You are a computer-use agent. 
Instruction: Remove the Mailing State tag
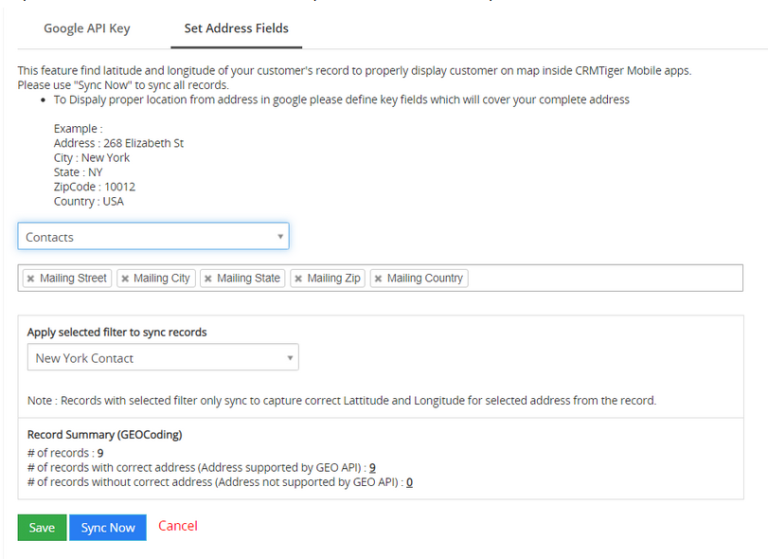[x=208, y=279]
